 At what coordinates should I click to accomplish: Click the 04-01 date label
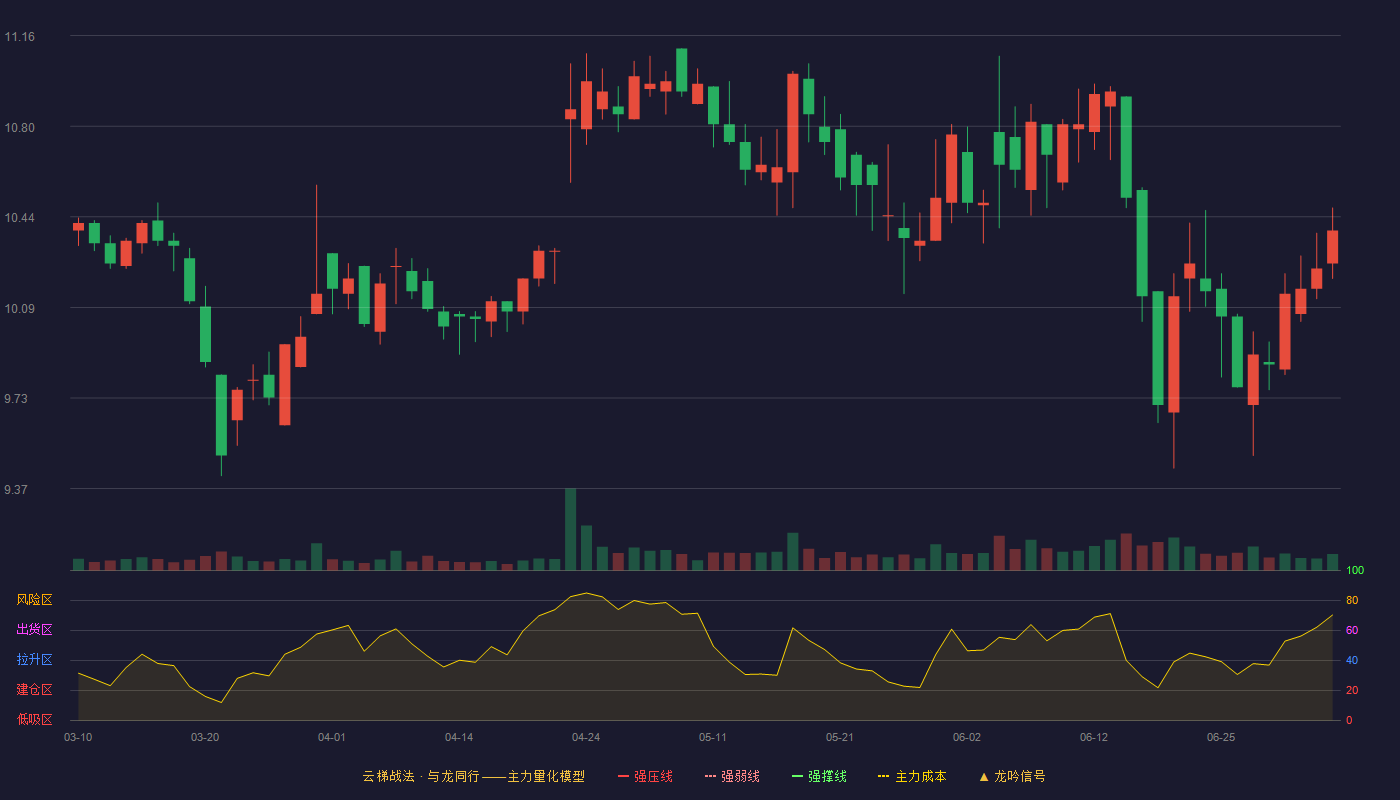point(332,737)
